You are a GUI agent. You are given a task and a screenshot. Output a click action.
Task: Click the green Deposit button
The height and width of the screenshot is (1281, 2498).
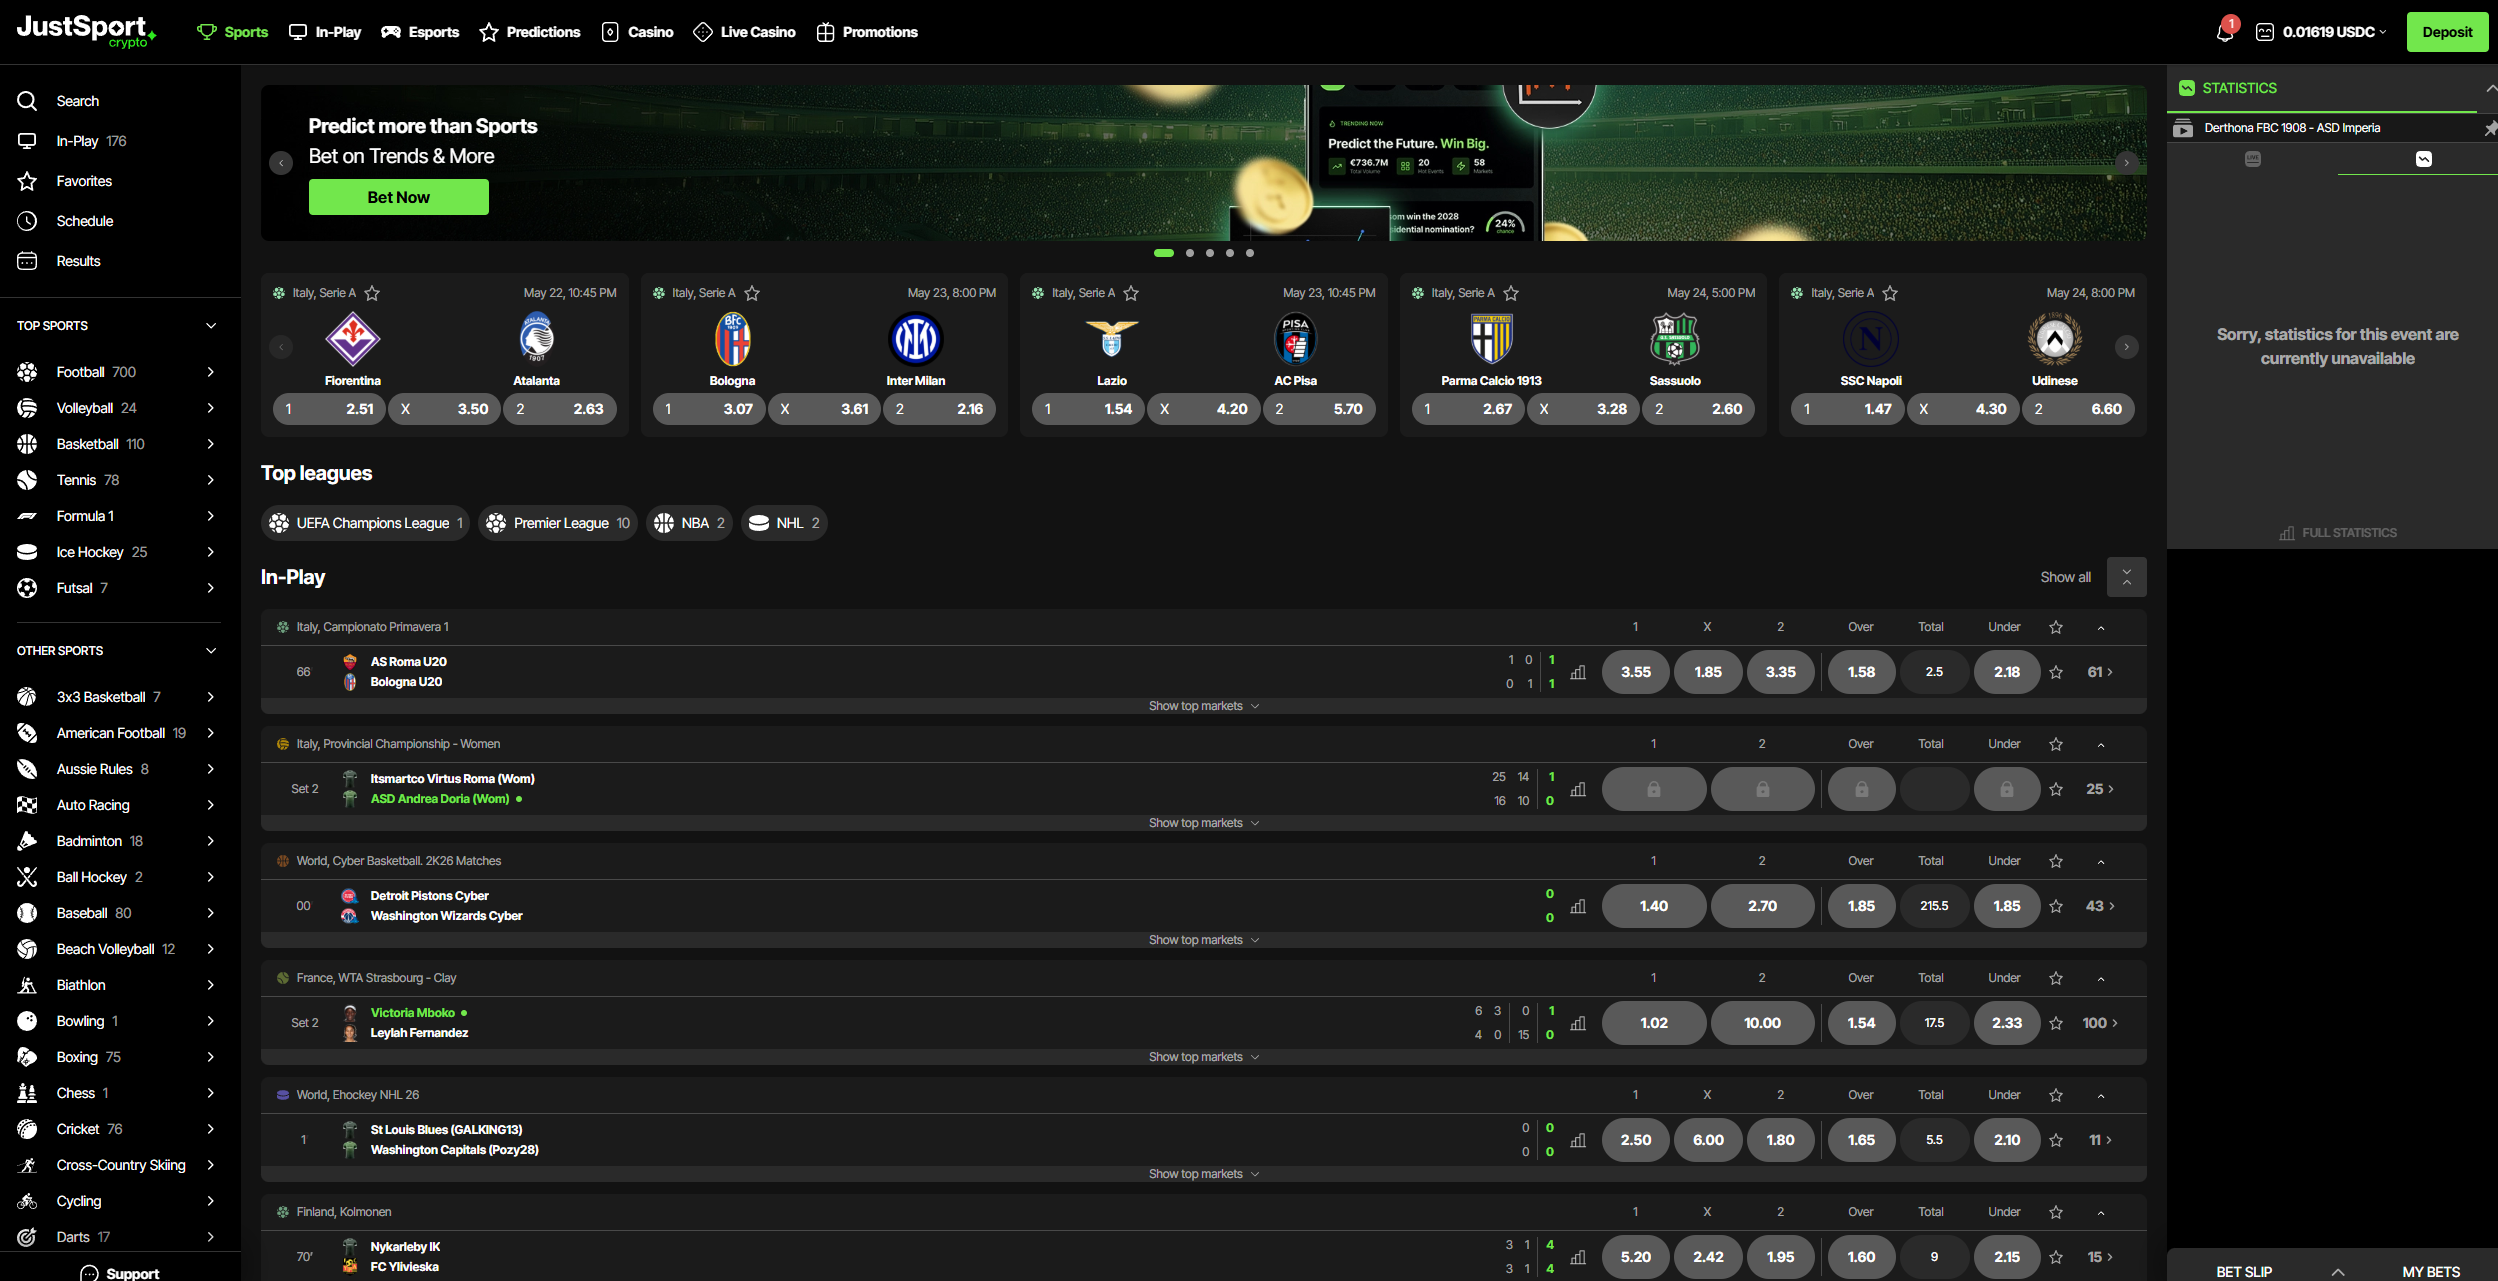click(x=2447, y=32)
